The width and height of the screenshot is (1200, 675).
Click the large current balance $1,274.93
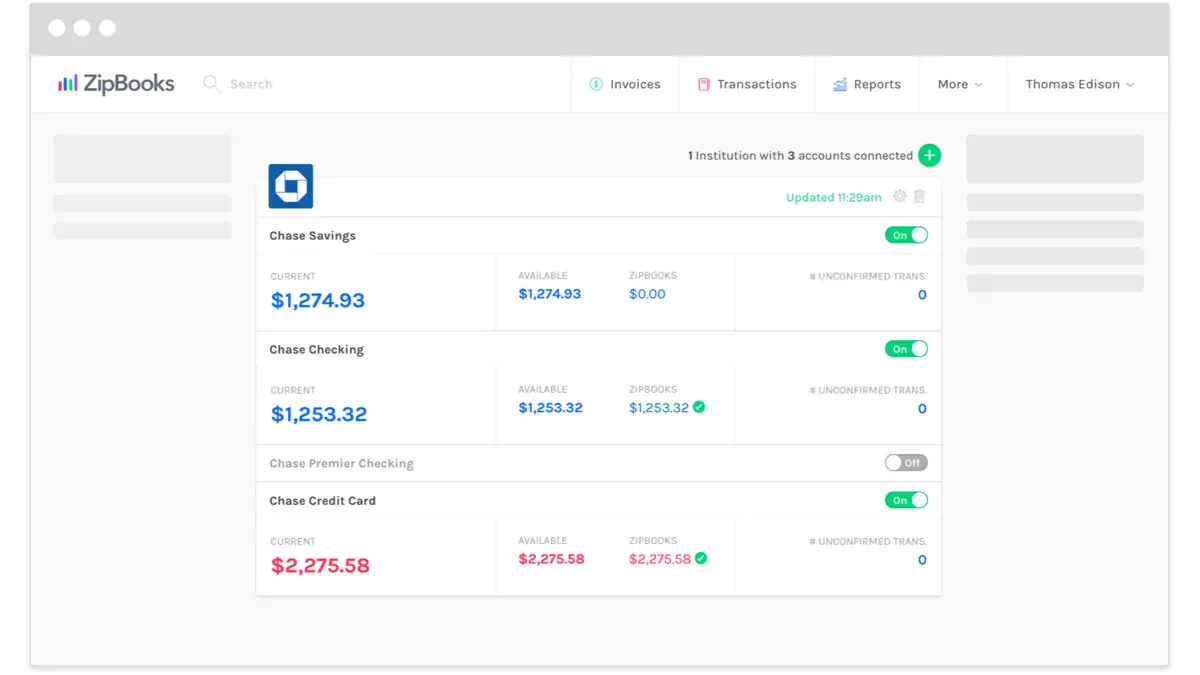pyautogui.click(x=318, y=300)
